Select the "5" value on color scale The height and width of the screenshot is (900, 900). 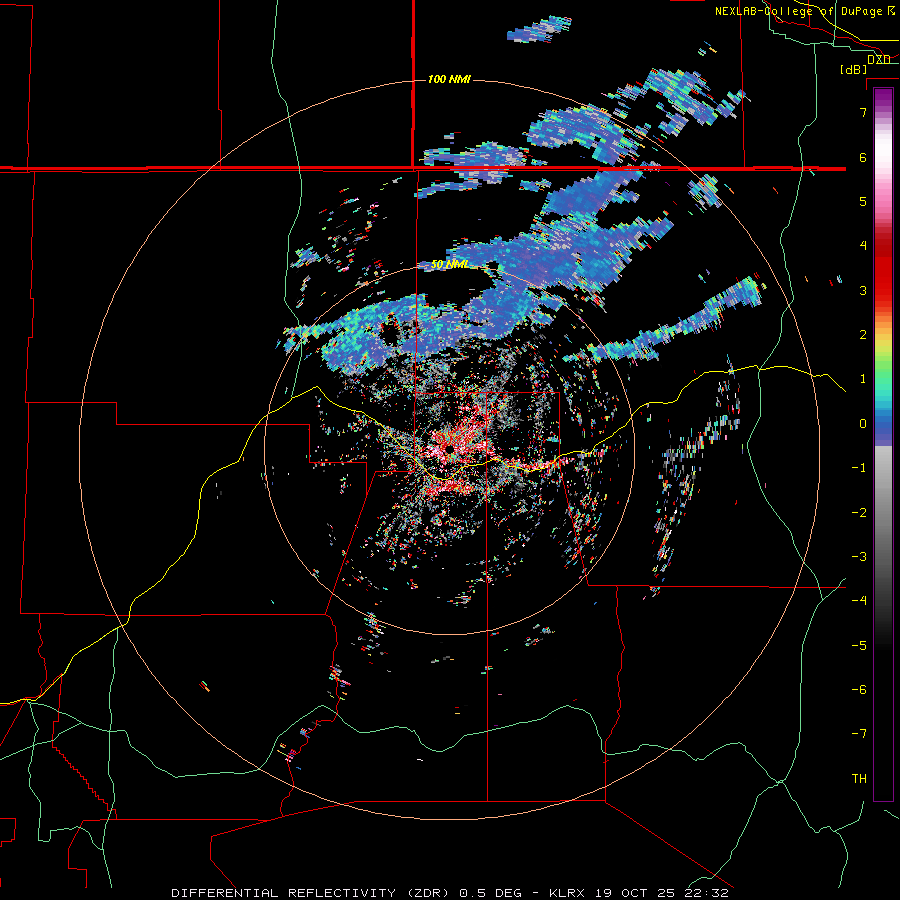coord(863,201)
